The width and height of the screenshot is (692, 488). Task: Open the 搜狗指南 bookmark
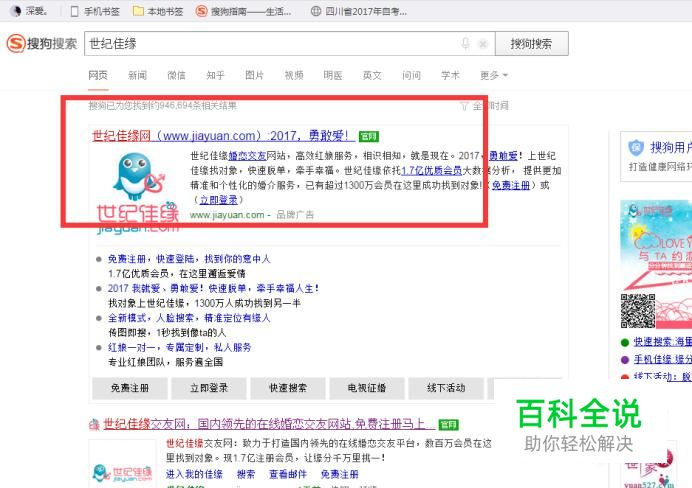(244, 11)
